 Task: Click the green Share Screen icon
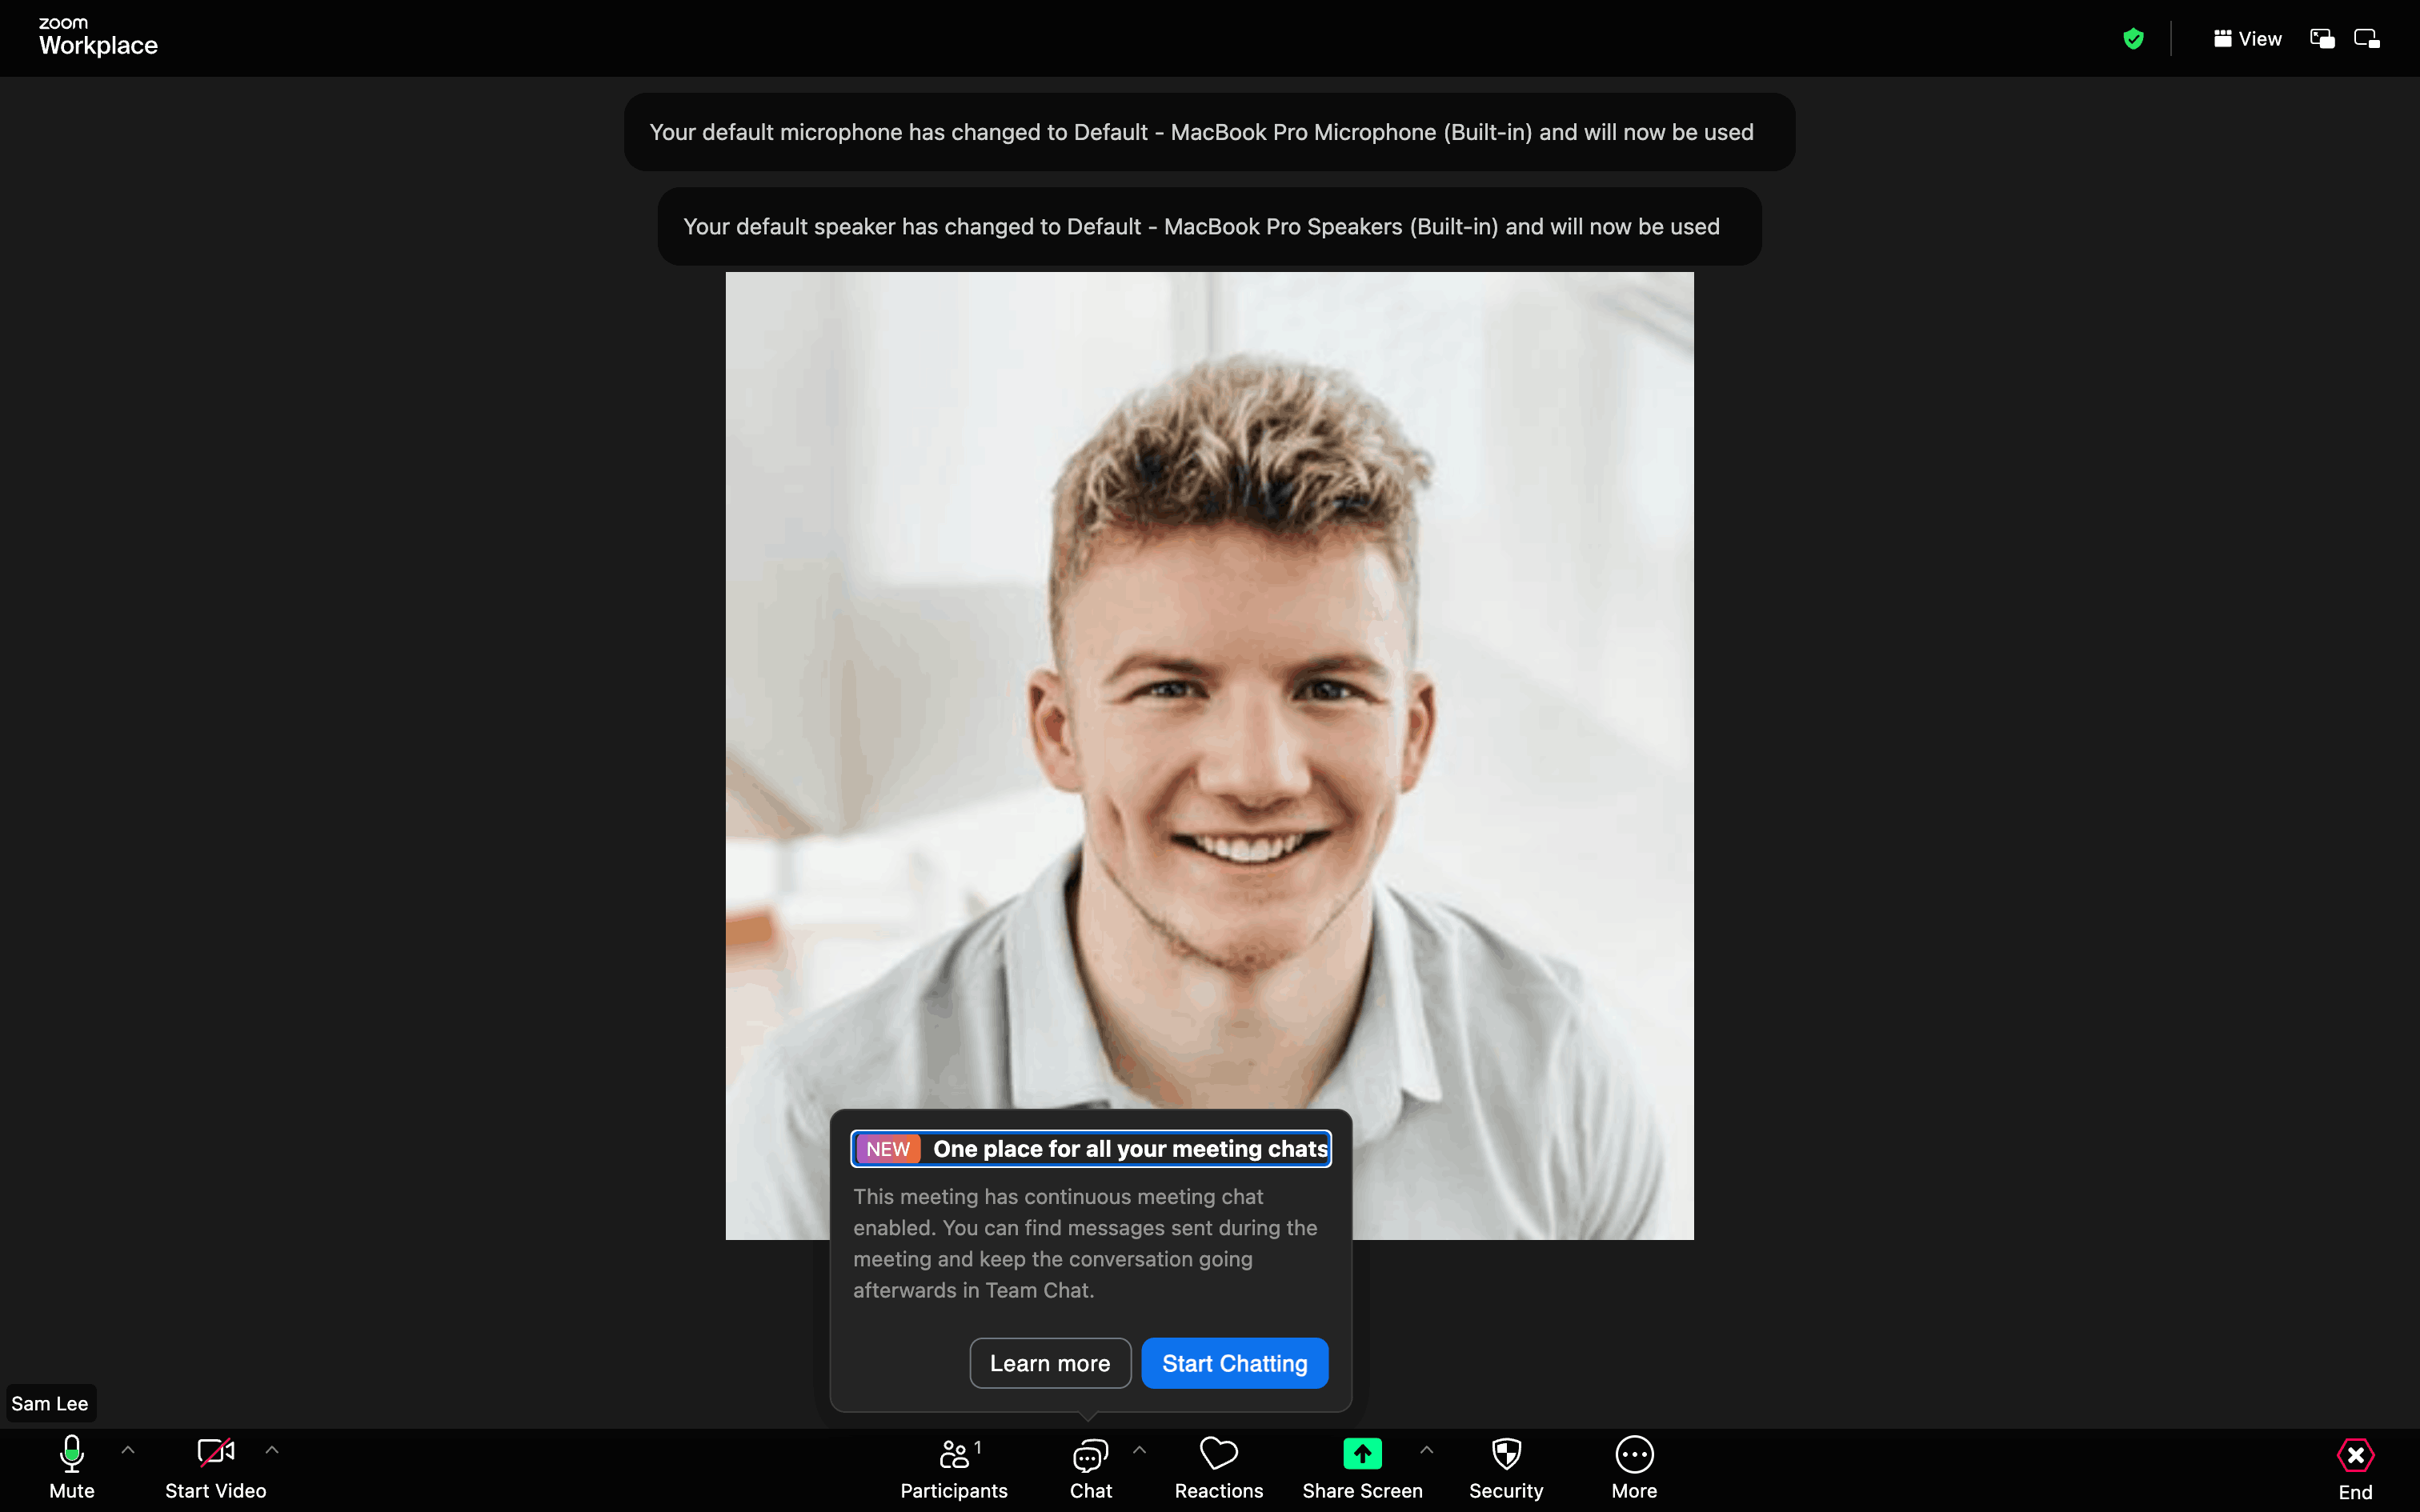[1362, 1454]
